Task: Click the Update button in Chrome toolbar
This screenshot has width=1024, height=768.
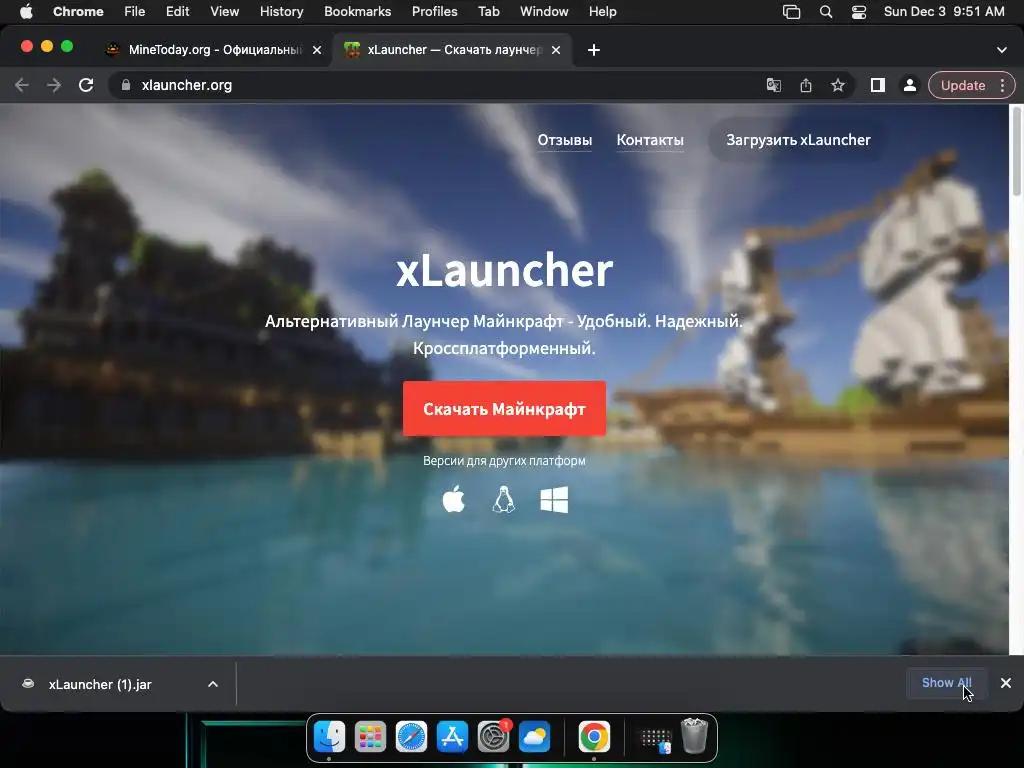Action: [963, 86]
